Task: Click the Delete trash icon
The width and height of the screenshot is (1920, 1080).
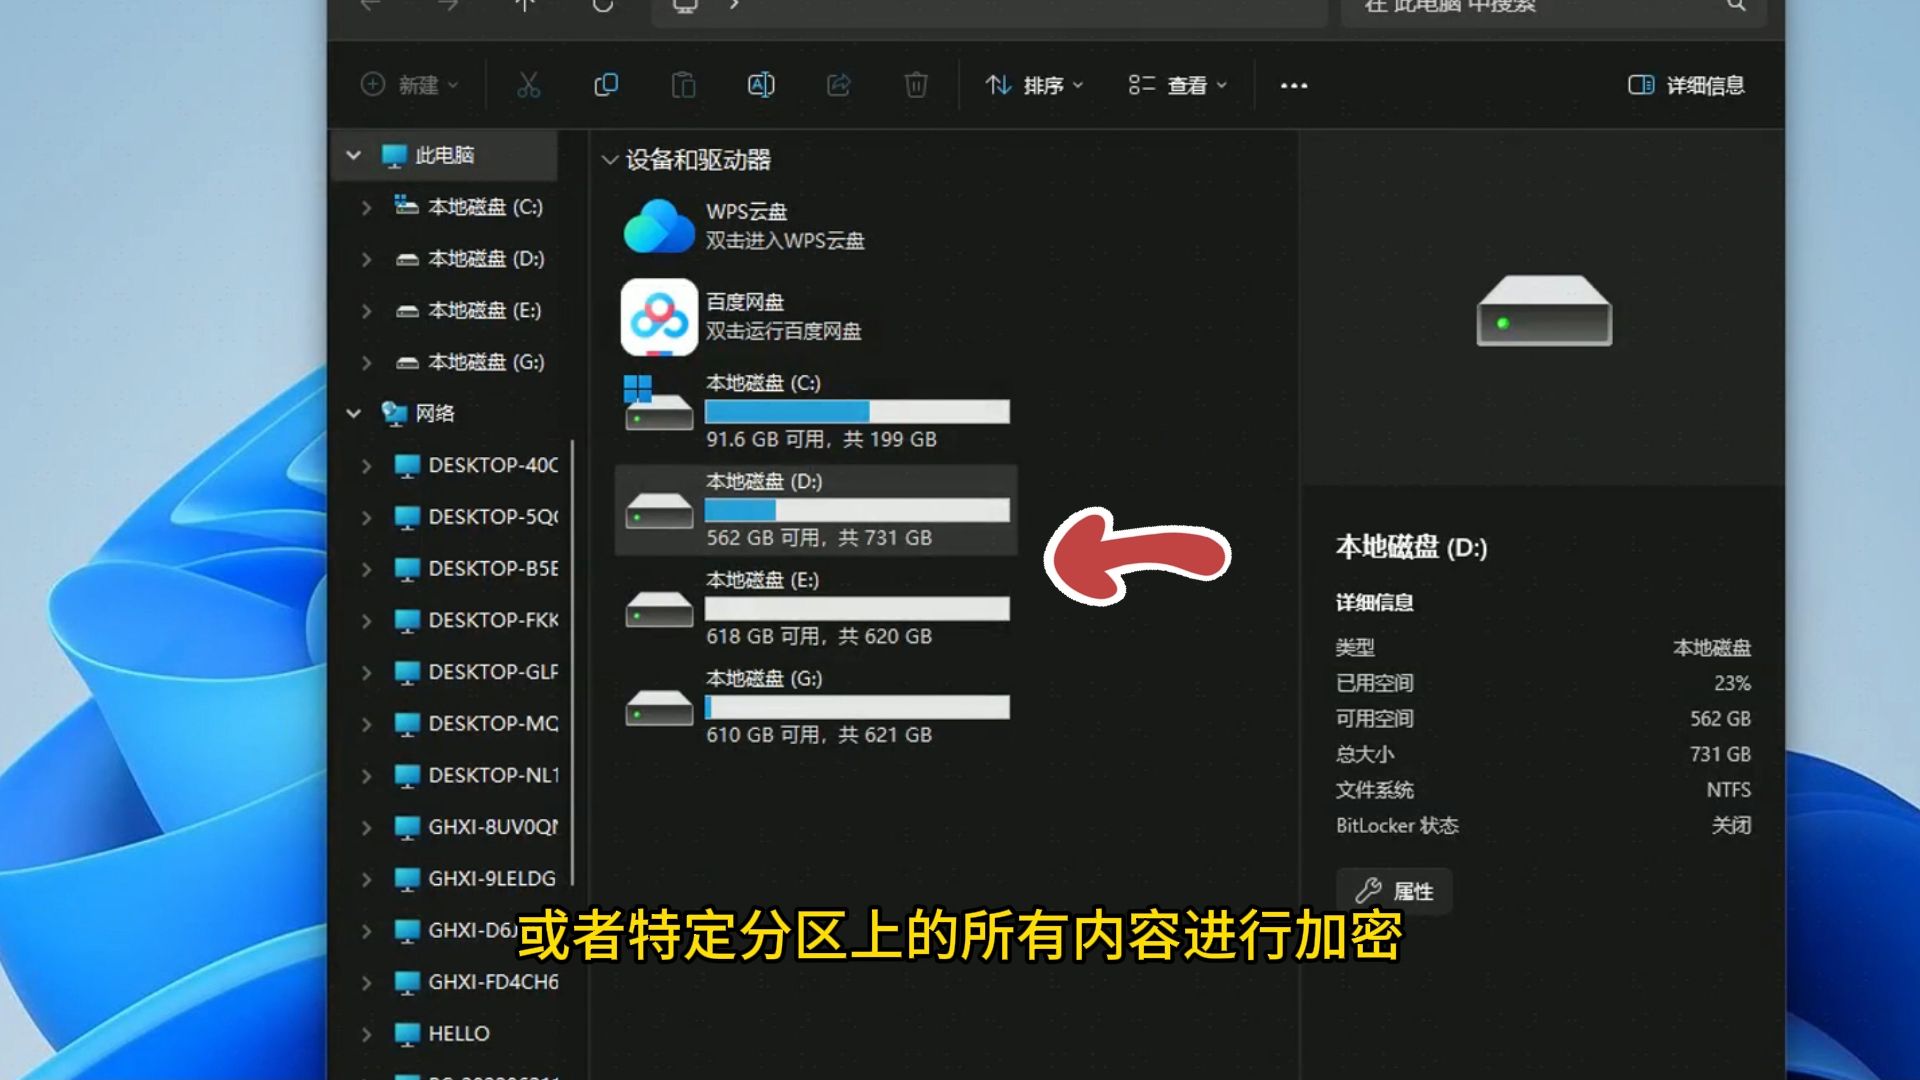Action: [x=916, y=85]
